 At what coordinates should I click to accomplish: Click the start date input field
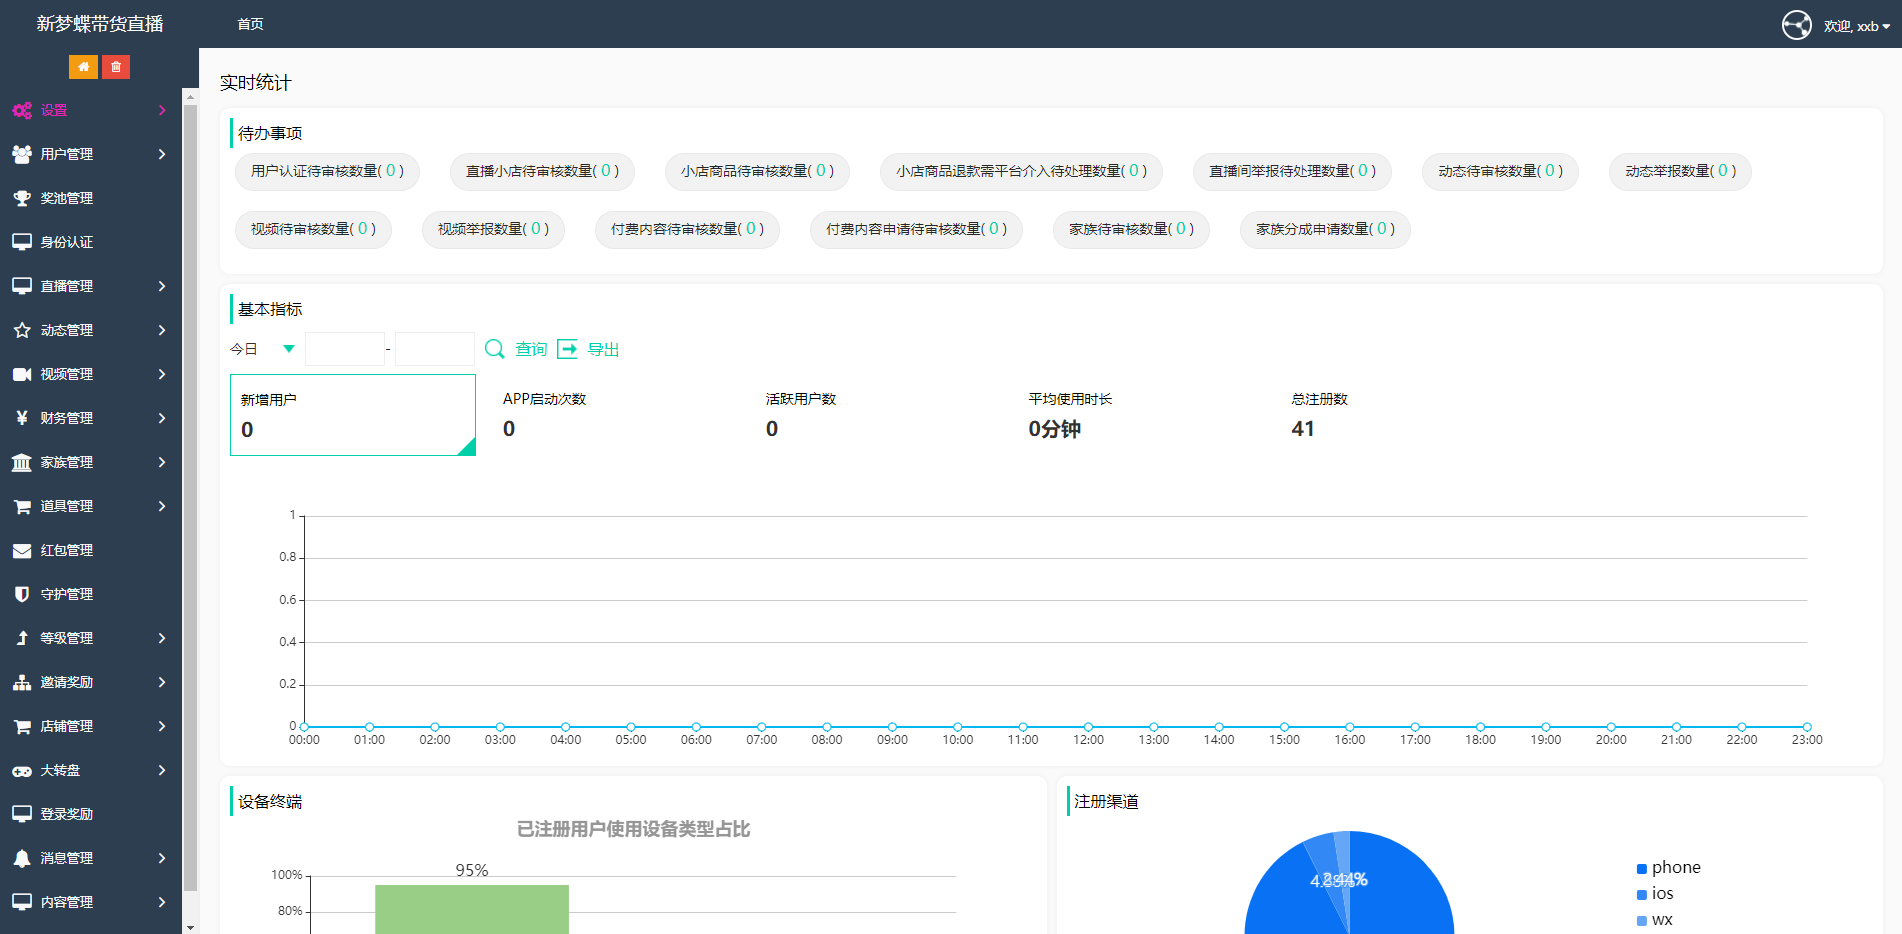click(x=345, y=349)
